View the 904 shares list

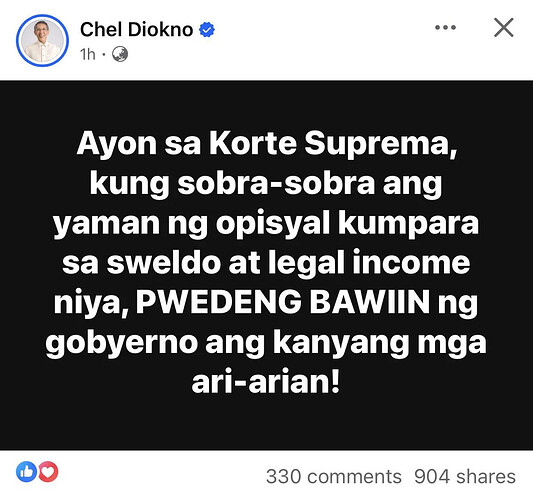pyautogui.click(x=465, y=477)
